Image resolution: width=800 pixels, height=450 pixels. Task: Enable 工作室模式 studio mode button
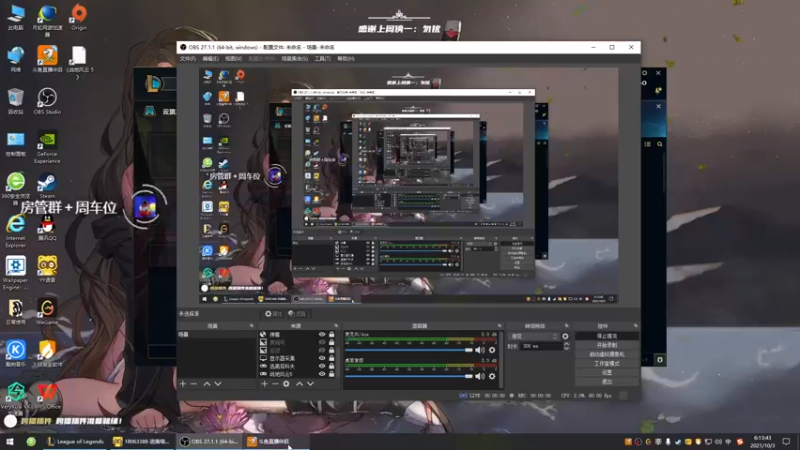pyautogui.click(x=607, y=363)
